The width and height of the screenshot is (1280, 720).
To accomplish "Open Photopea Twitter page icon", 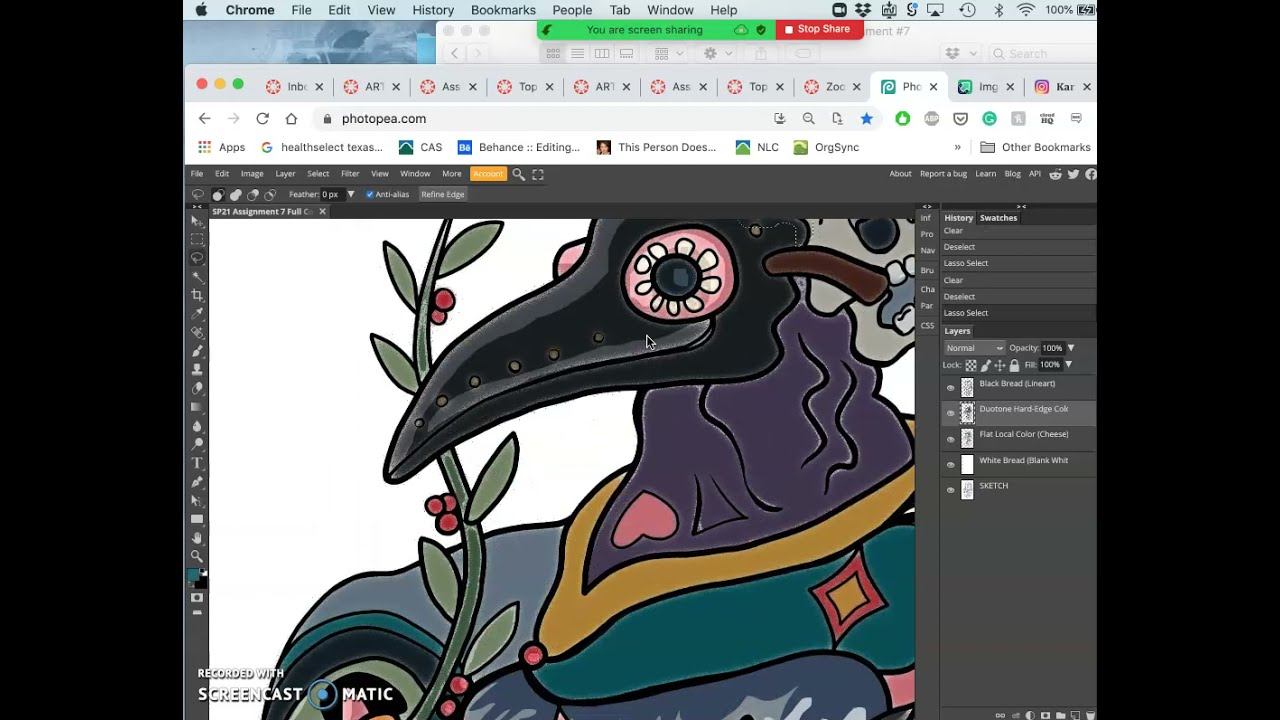I will point(1073,174).
